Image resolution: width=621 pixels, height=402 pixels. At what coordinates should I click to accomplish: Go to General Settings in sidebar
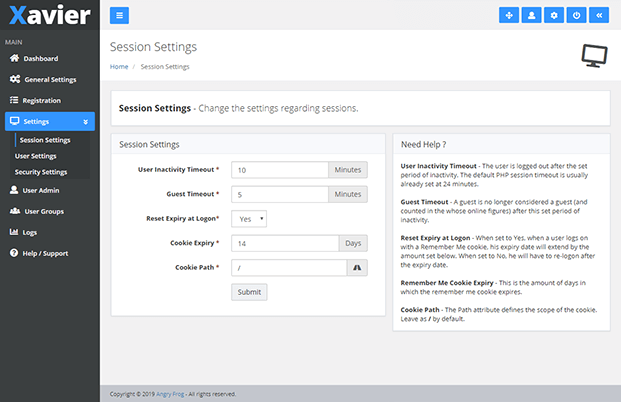point(49,79)
